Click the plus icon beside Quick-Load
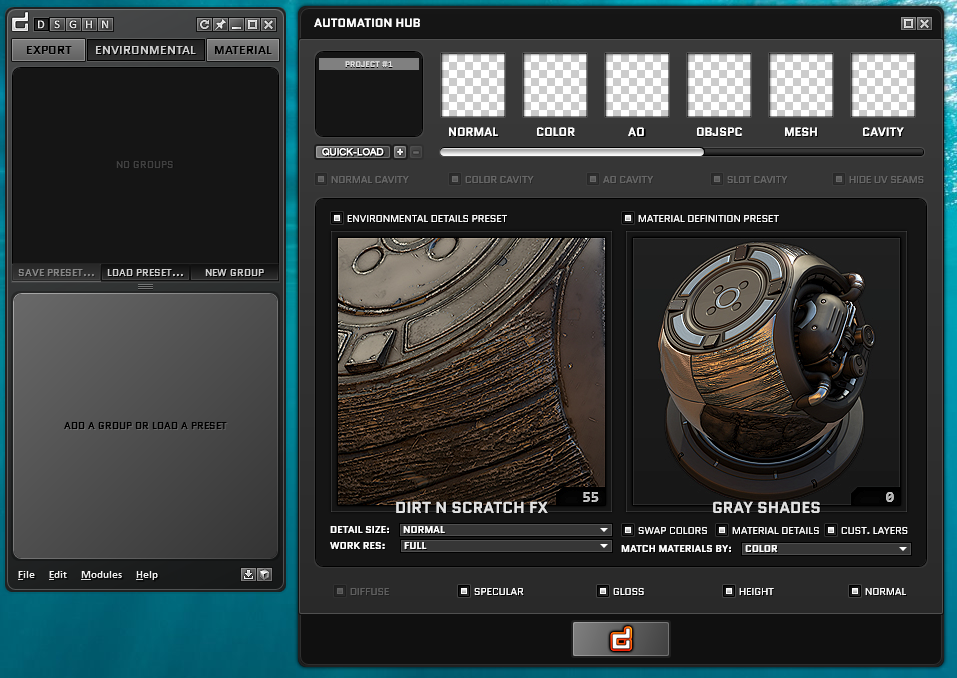Image resolution: width=957 pixels, height=678 pixels. tap(400, 152)
